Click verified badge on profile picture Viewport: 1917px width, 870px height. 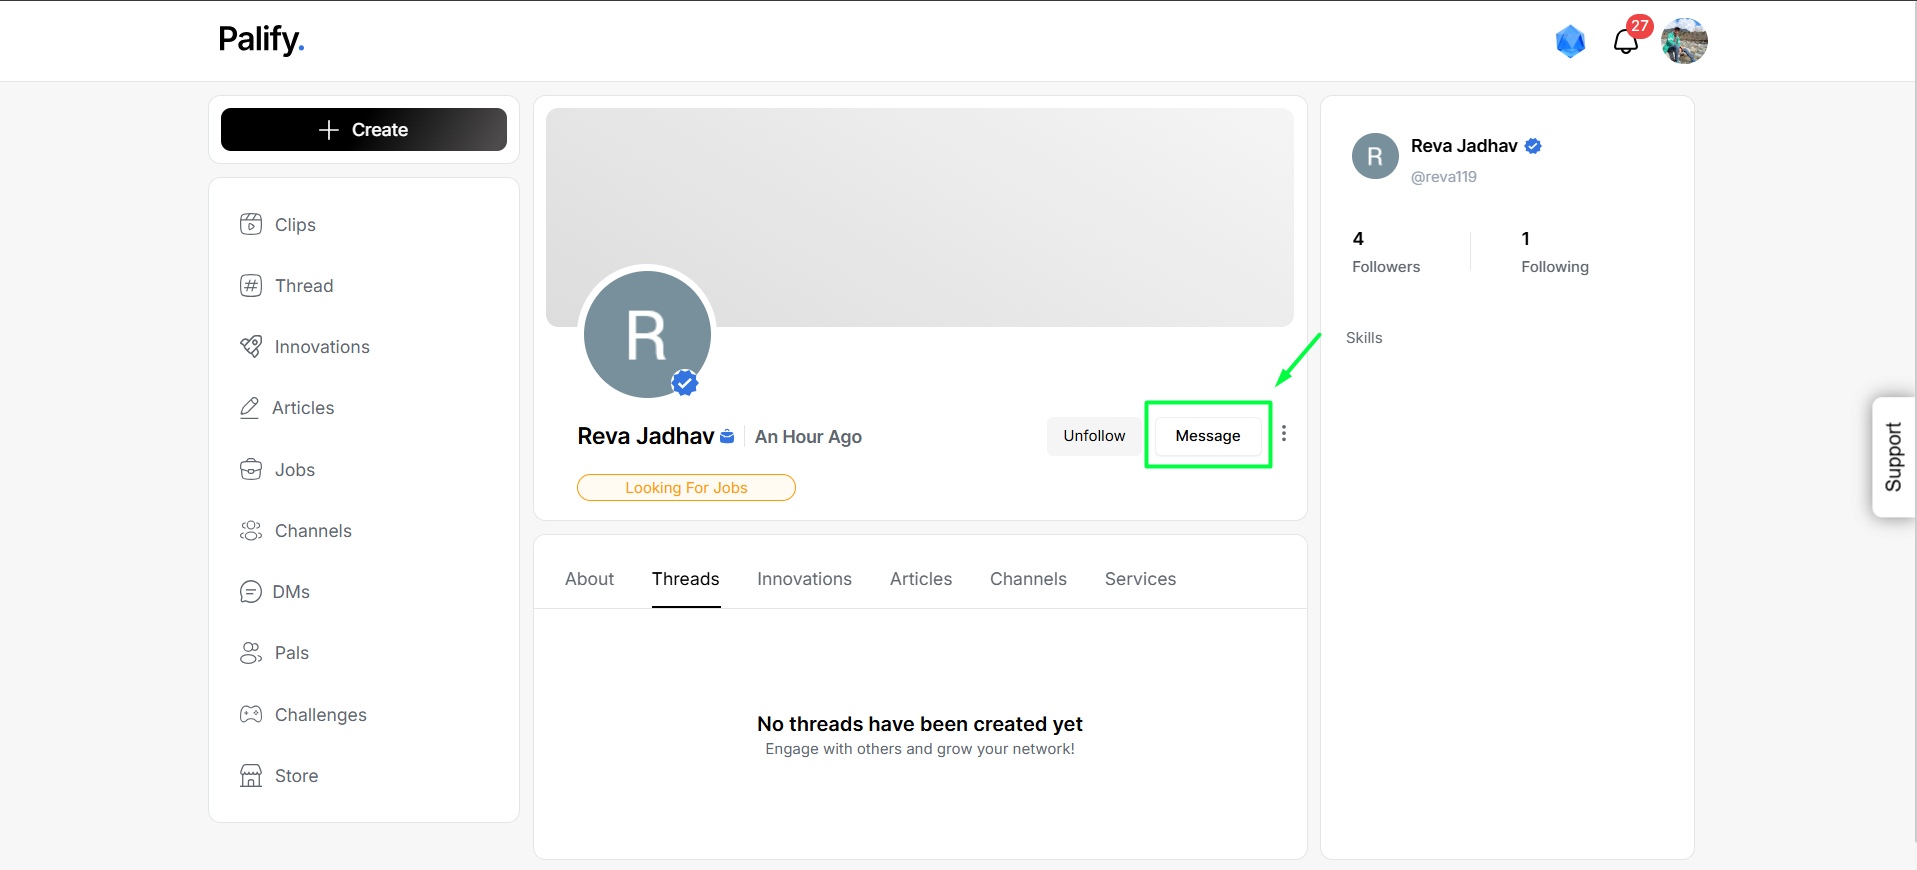684,382
